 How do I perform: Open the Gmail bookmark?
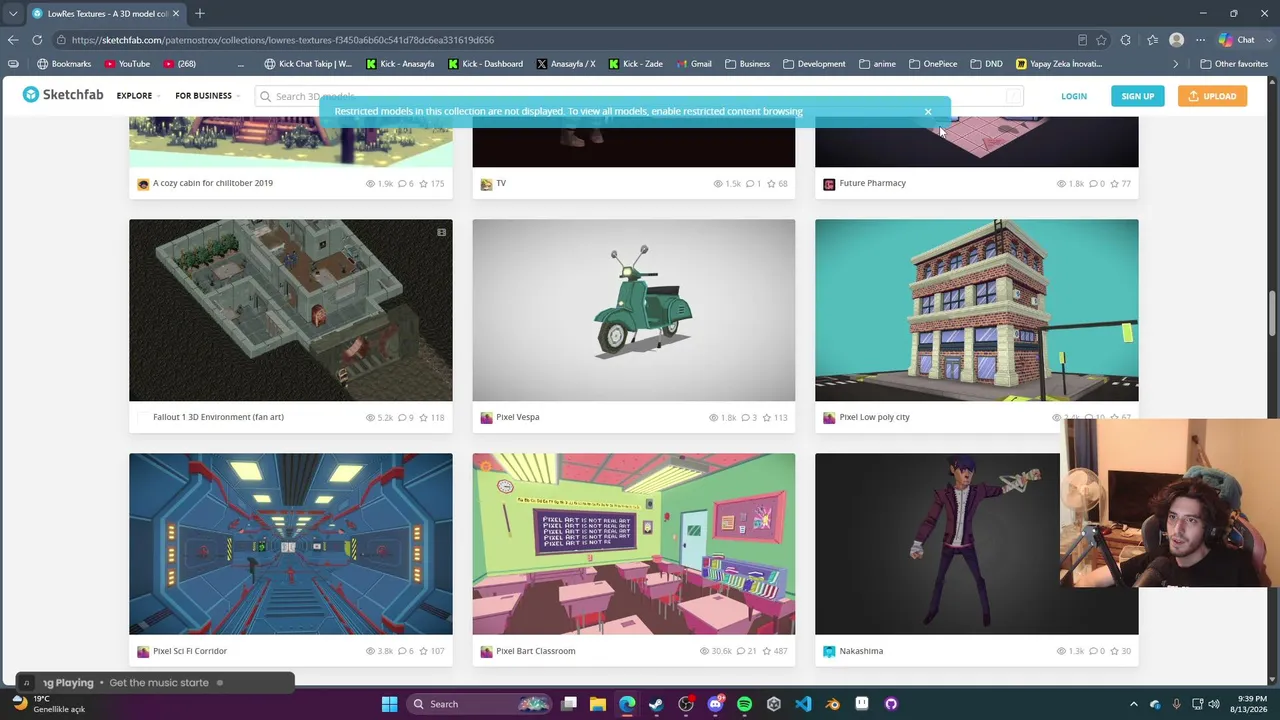pos(694,64)
